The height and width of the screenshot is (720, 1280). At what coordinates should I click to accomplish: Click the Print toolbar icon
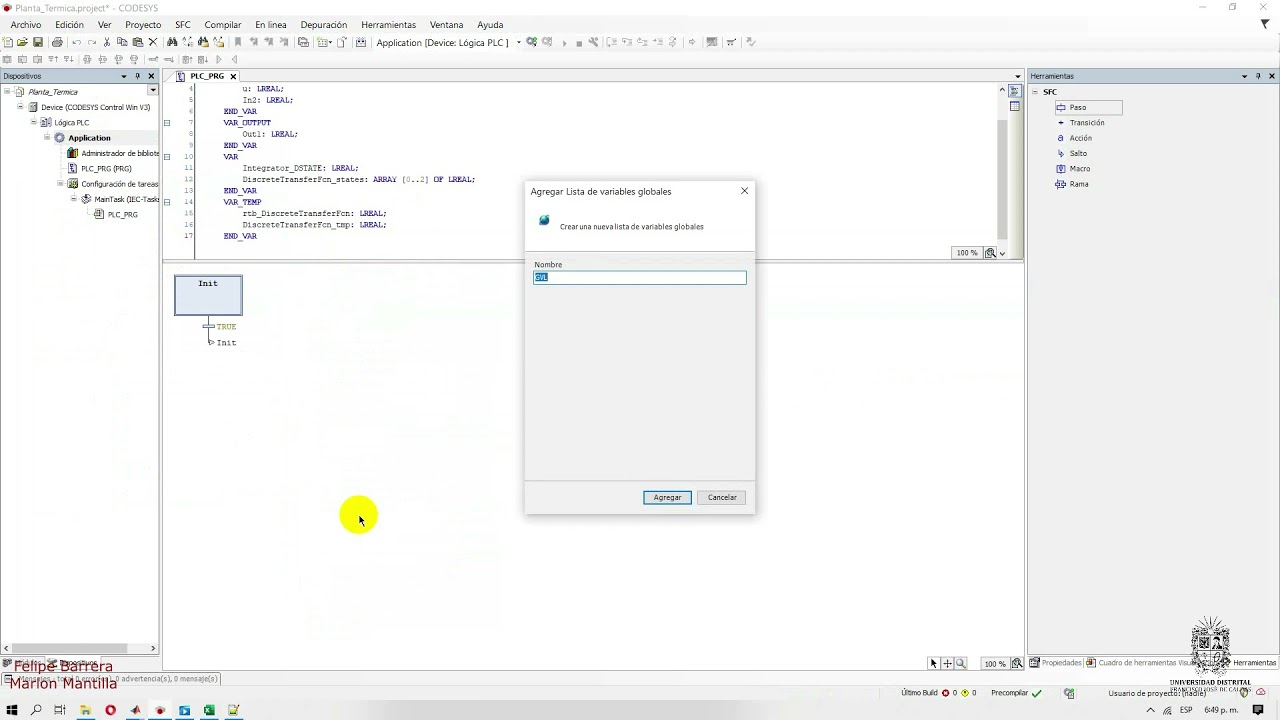pos(57,42)
